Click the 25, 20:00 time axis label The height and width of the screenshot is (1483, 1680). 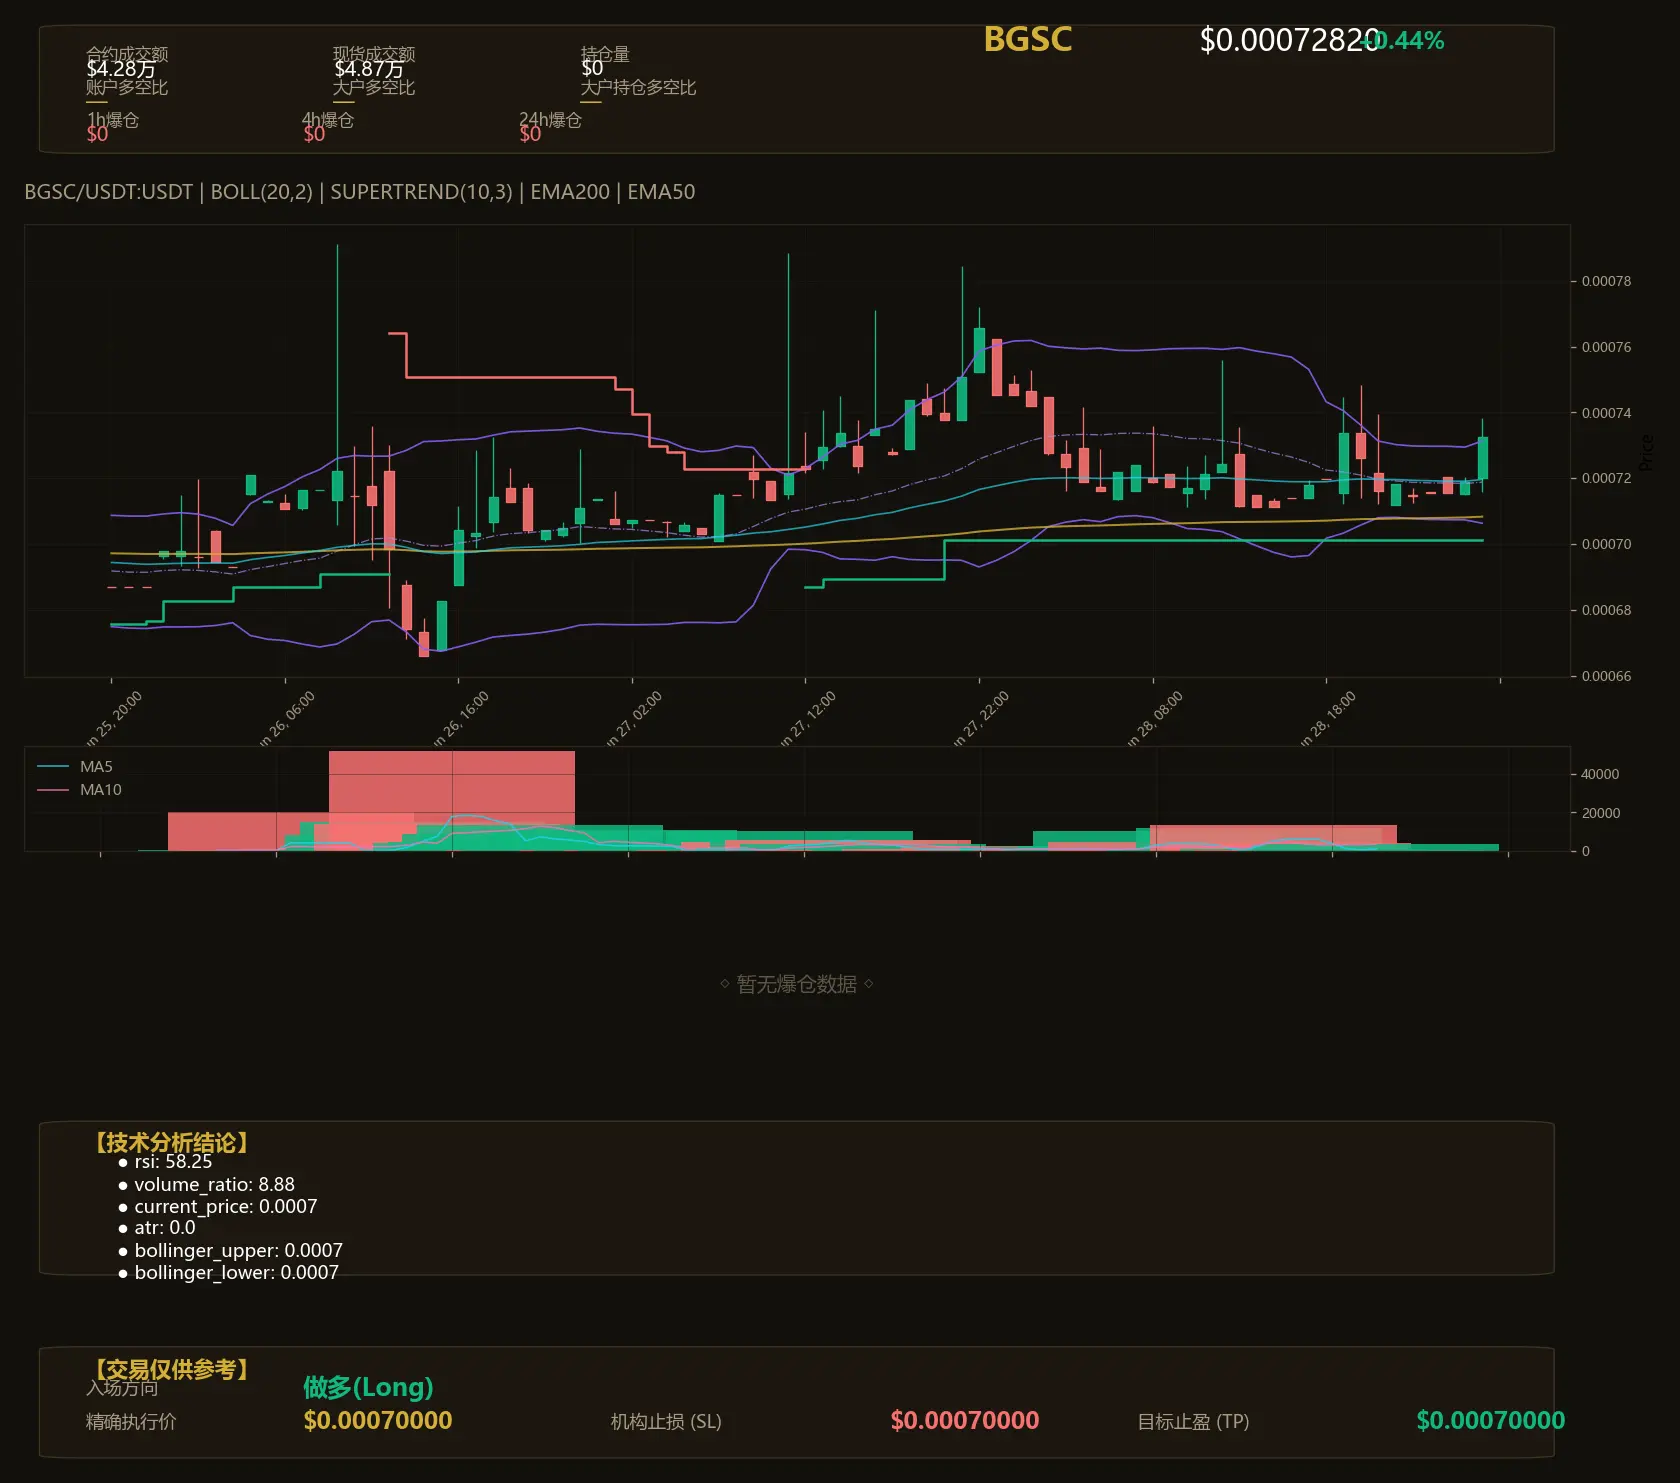point(113,719)
